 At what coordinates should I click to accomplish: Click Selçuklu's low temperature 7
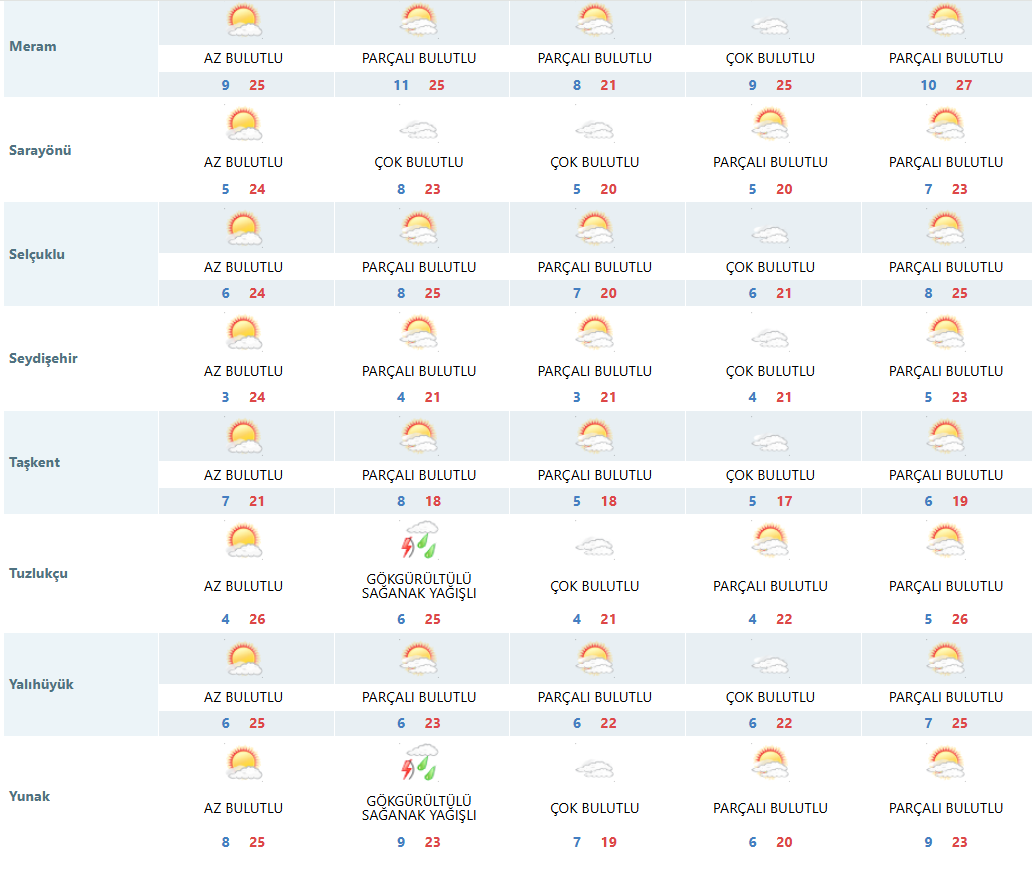pos(577,294)
